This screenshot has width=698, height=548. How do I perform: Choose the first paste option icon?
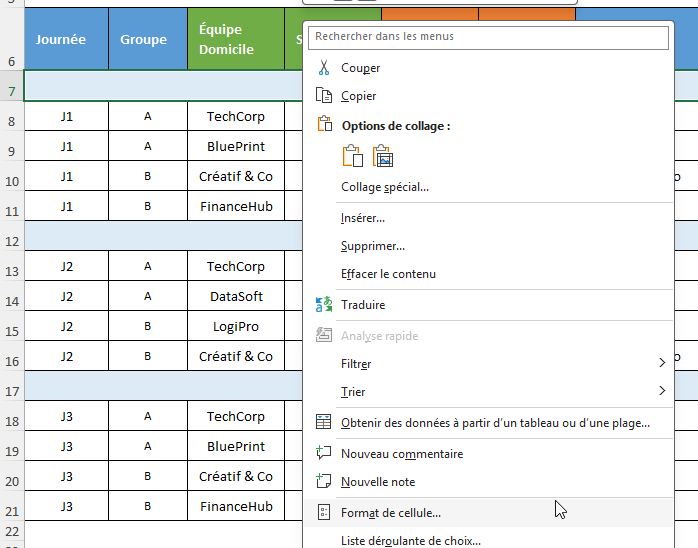(x=353, y=156)
